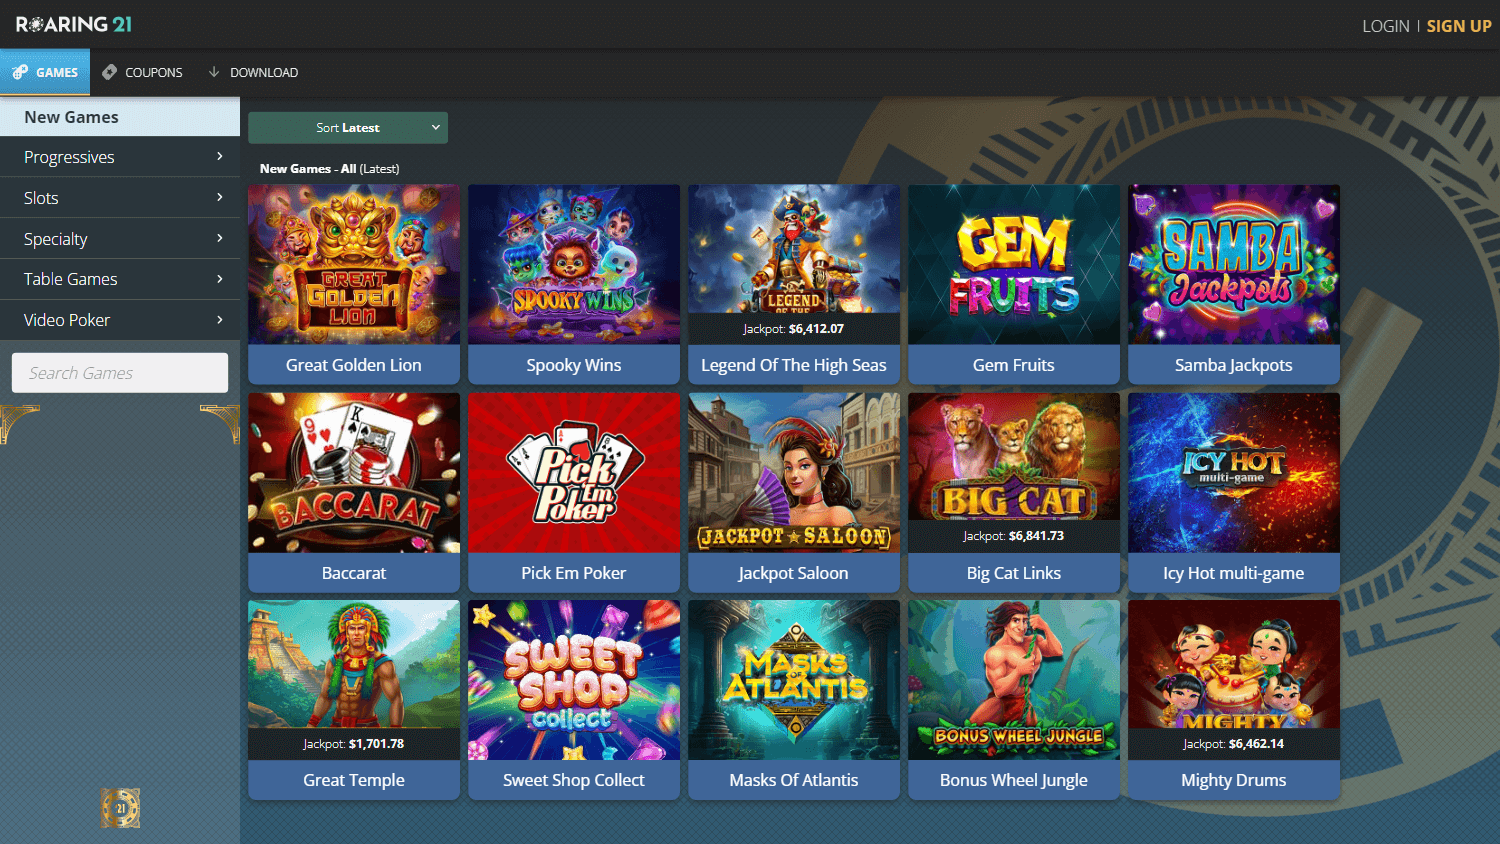Open the Spooky Wins game thumbnail

pyautogui.click(x=574, y=265)
